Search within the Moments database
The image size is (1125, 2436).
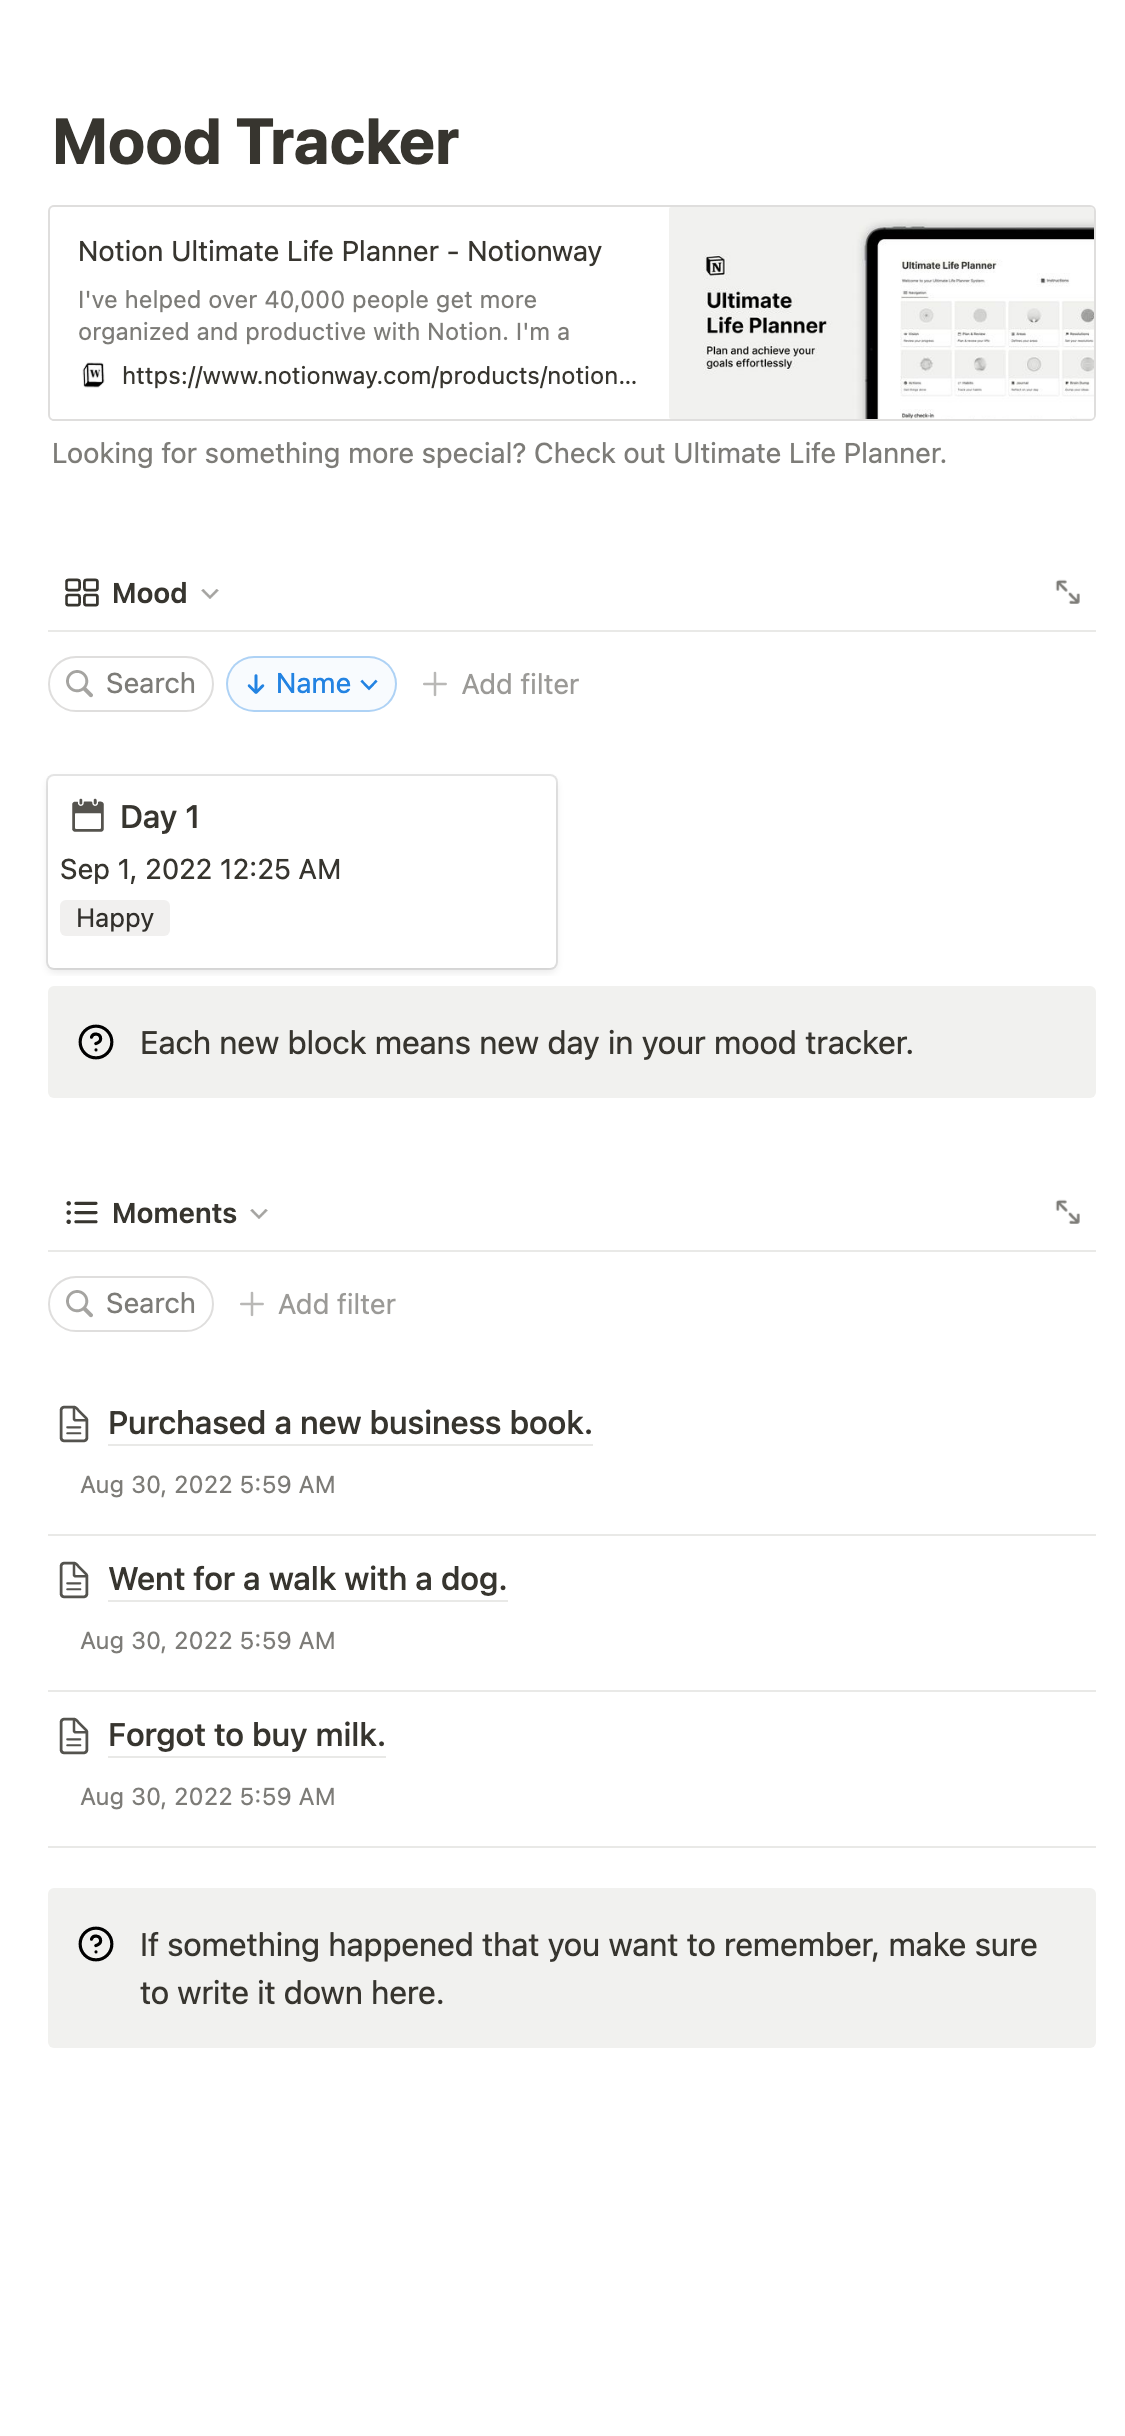[x=131, y=1304]
